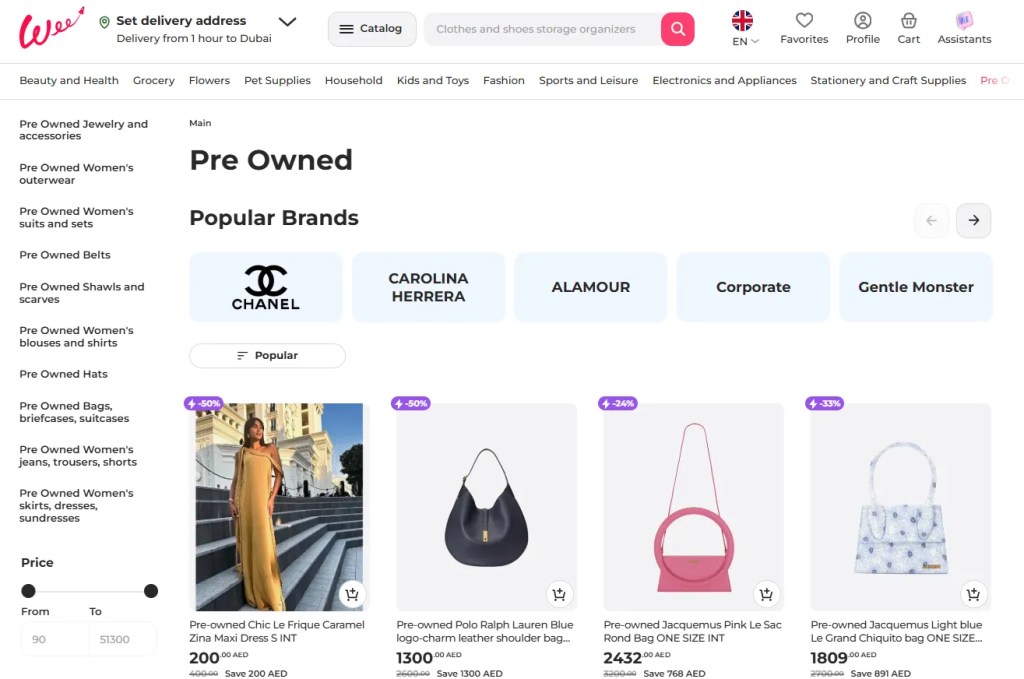Image resolution: width=1024 pixels, height=679 pixels.
Task: Open the Chanel brand card
Action: (x=266, y=287)
